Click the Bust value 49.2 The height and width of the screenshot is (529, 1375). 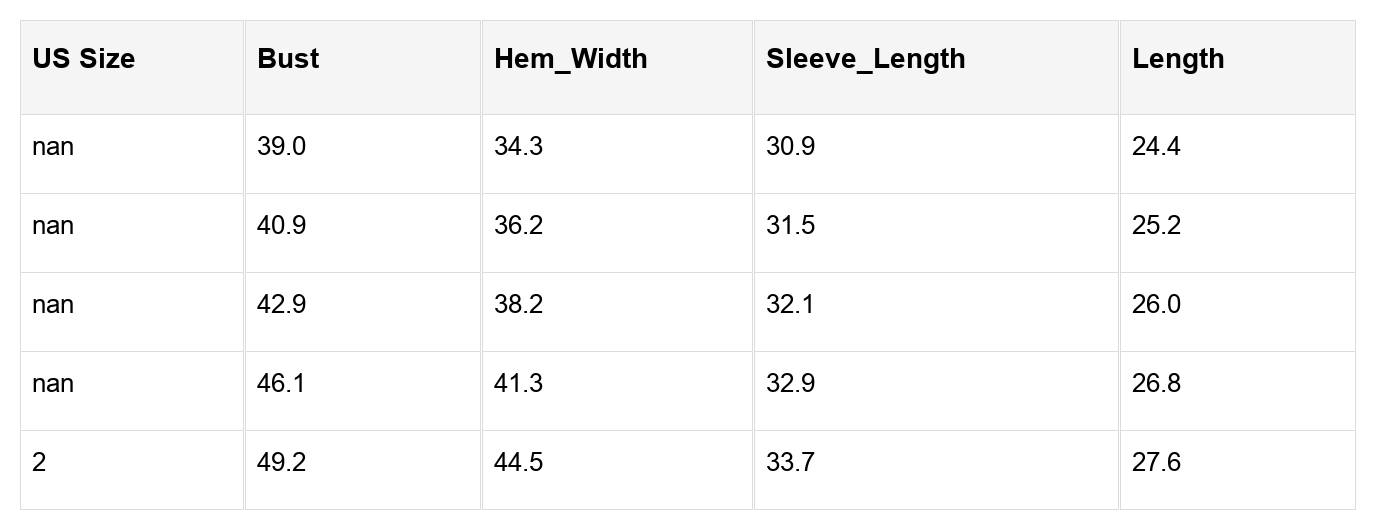282,463
